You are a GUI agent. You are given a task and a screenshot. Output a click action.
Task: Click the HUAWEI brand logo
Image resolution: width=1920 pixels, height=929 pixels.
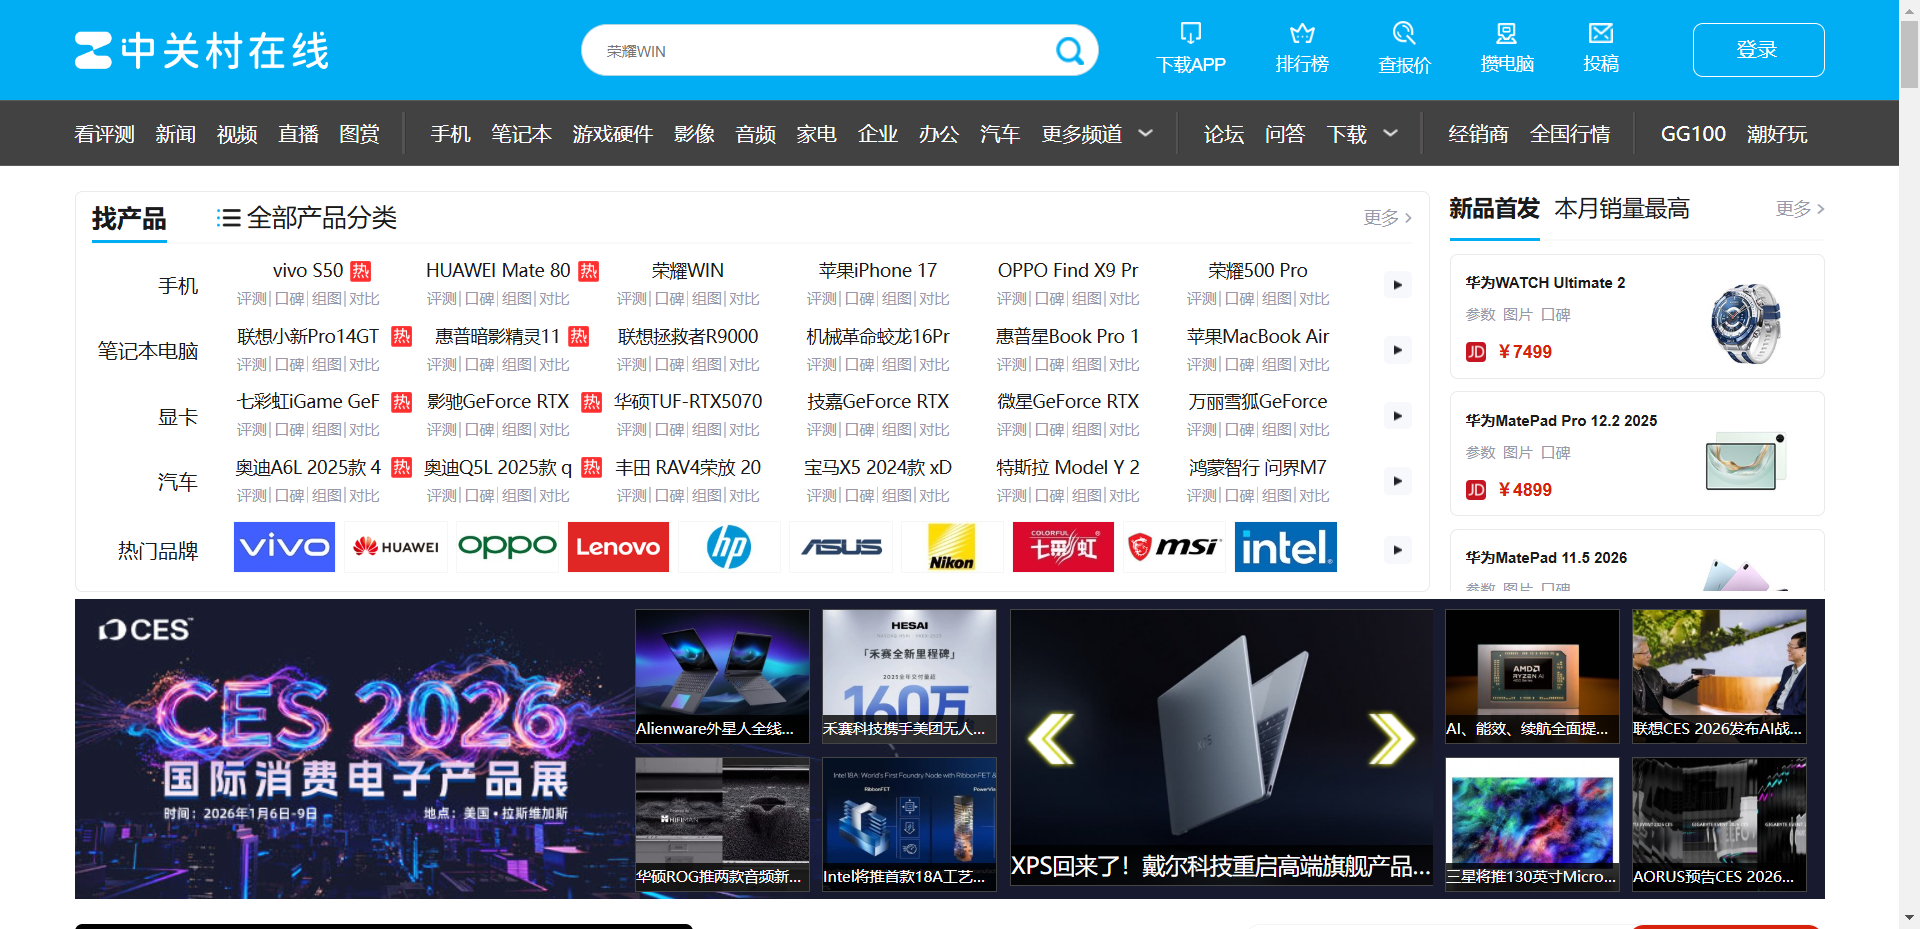396,547
